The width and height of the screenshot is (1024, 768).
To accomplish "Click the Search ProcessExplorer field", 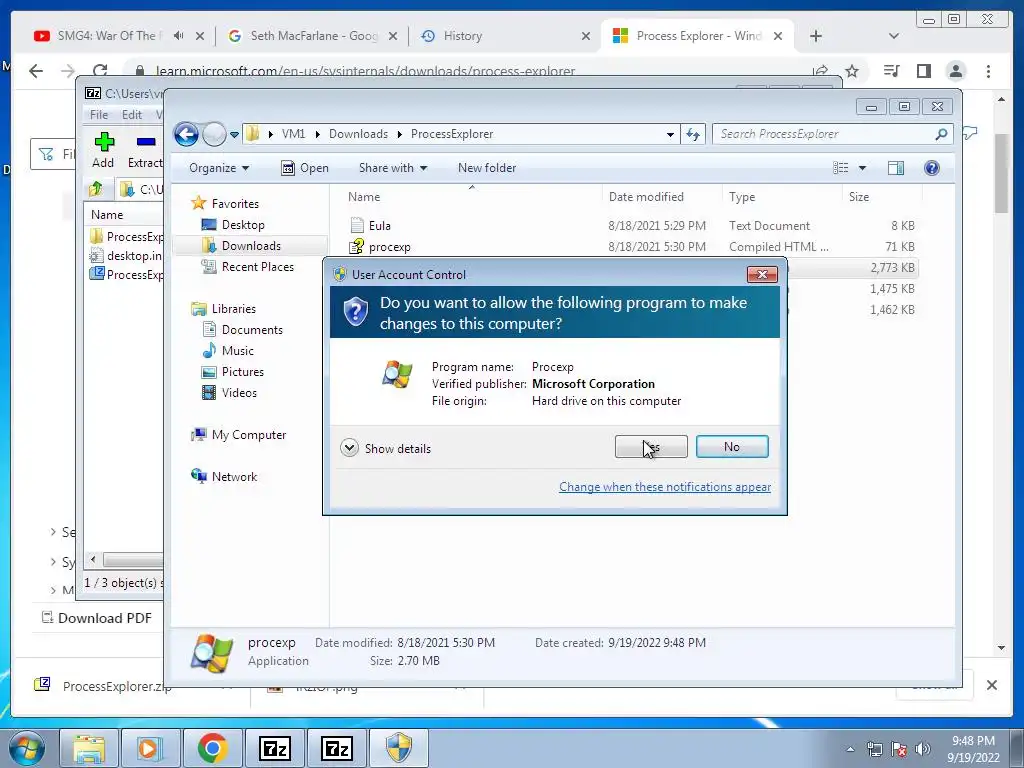I will pyautogui.click(x=833, y=134).
